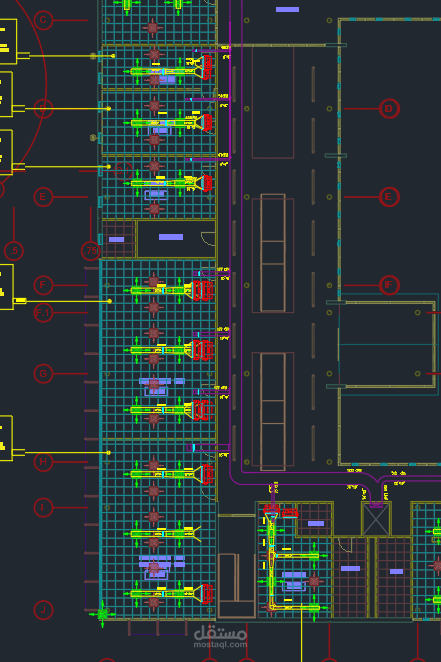This screenshot has height=662, width=441.
Task: Select the grid bubble labeled .5
Action: pos(14,250)
